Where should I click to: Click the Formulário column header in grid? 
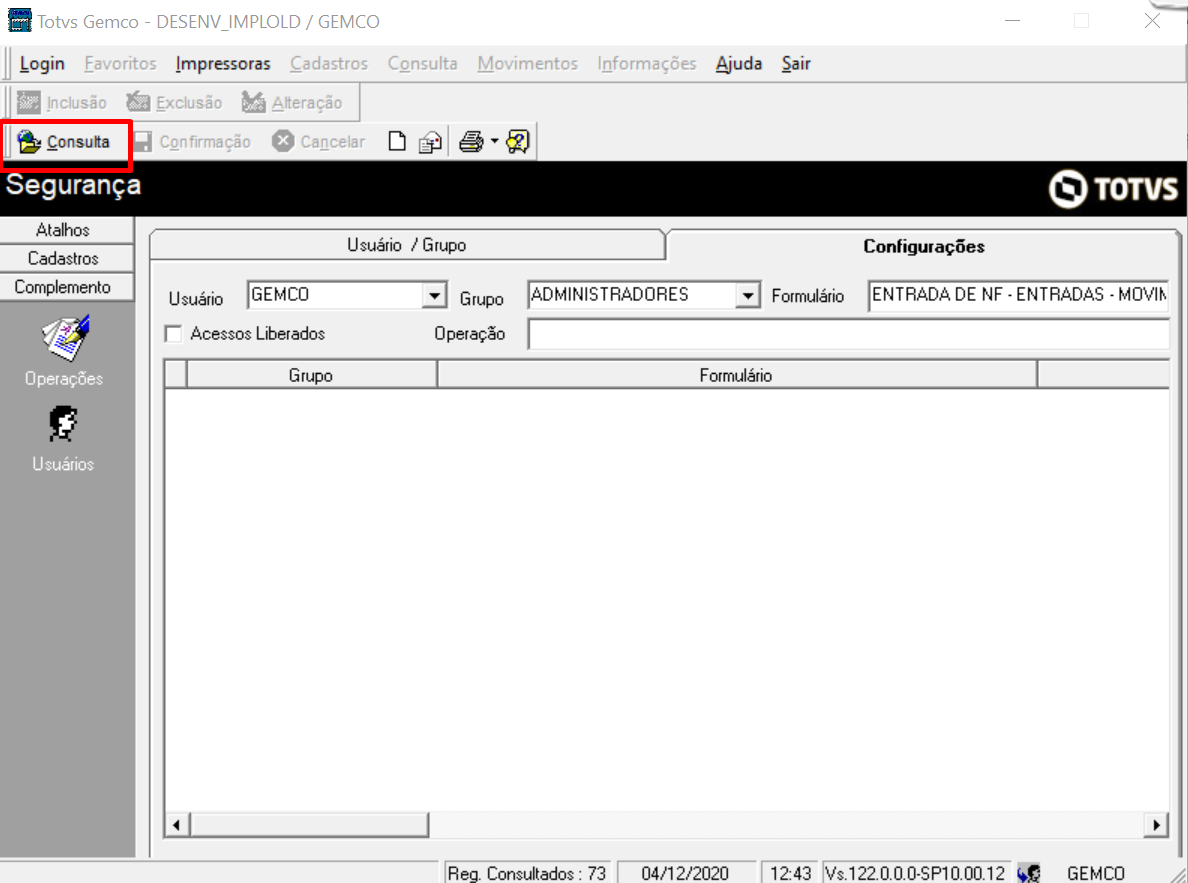point(736,375)
